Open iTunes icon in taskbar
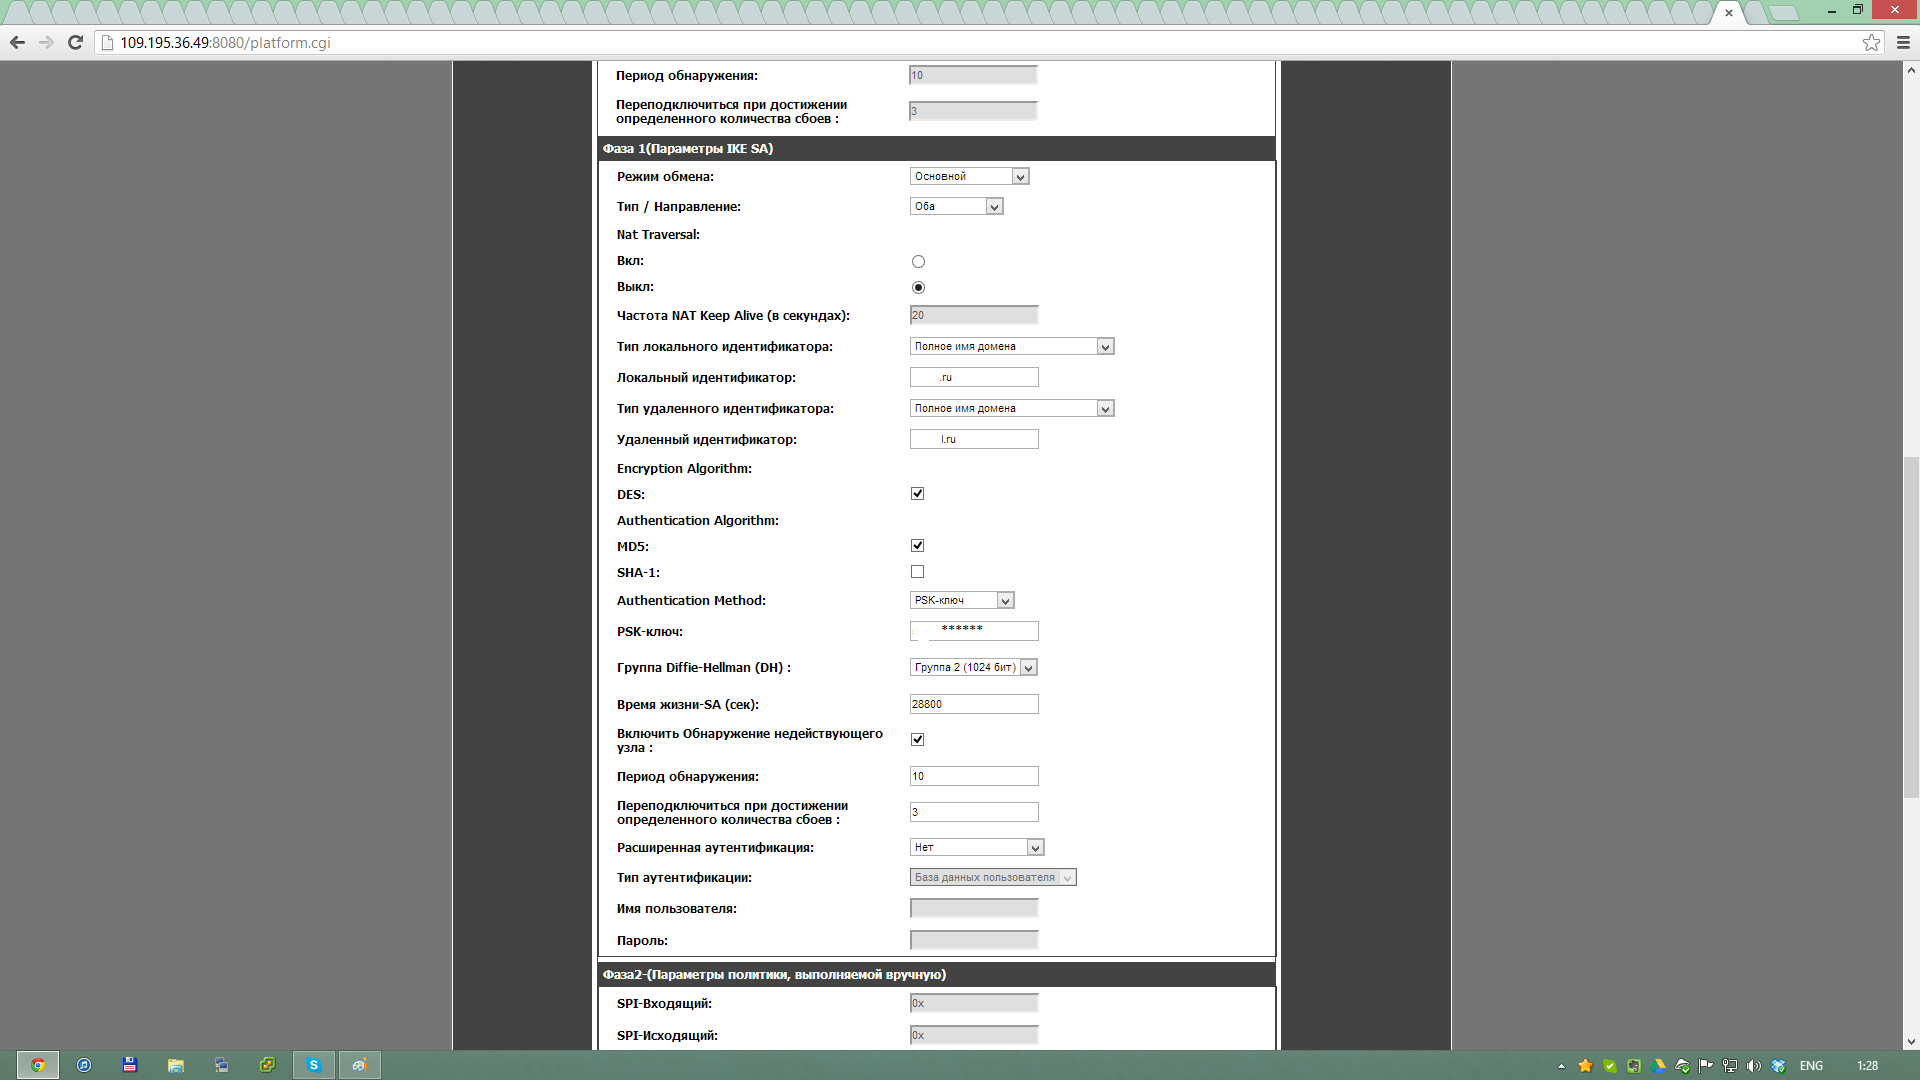This screenshot has width=1920, height=1080. tap(84, 1065)
